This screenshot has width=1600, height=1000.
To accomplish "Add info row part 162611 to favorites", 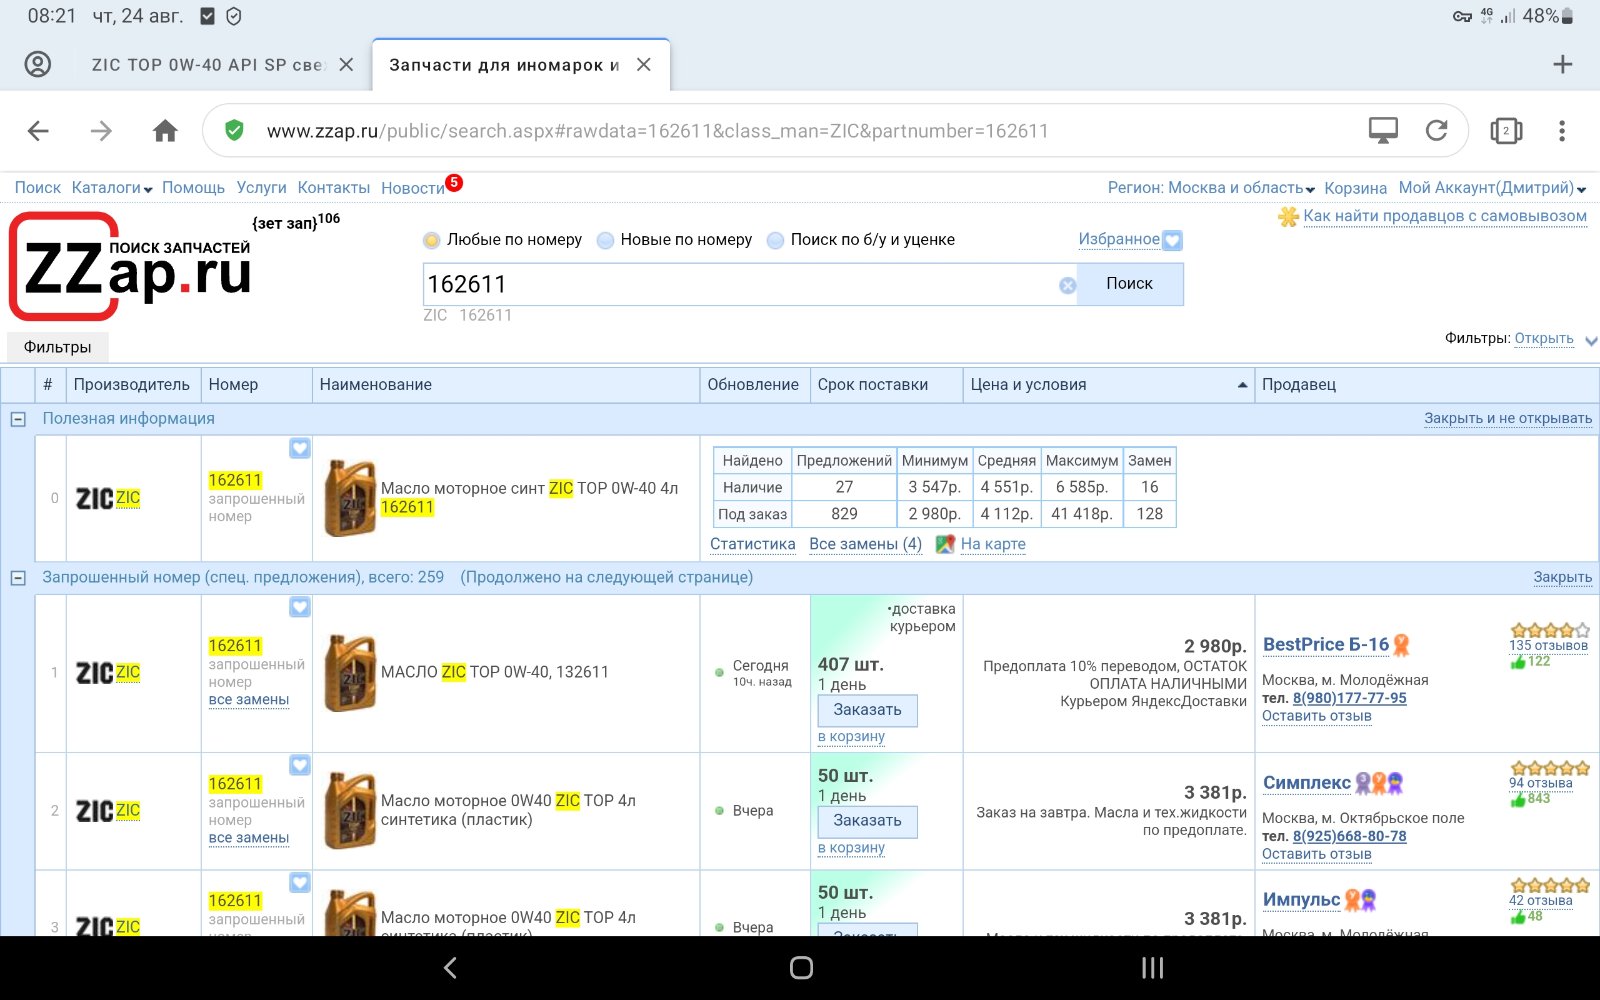I will (x=300, y=448).
